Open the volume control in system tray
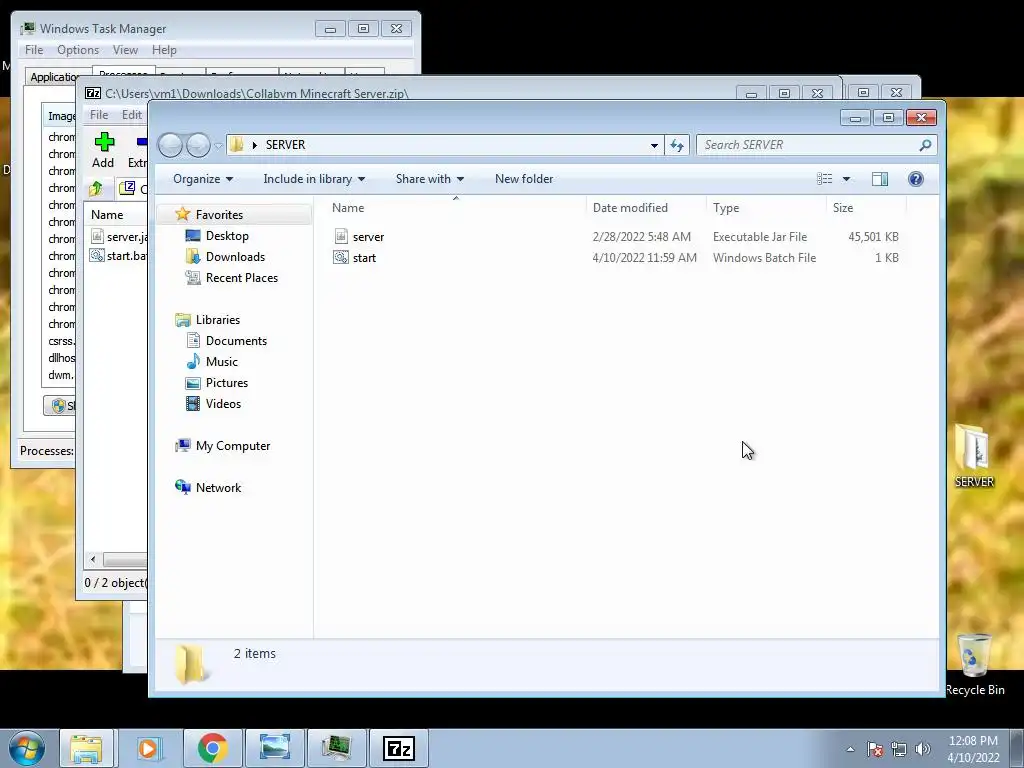Image resolution: width=1024 pixels, height=768 pixels. [x=923, y=749]
